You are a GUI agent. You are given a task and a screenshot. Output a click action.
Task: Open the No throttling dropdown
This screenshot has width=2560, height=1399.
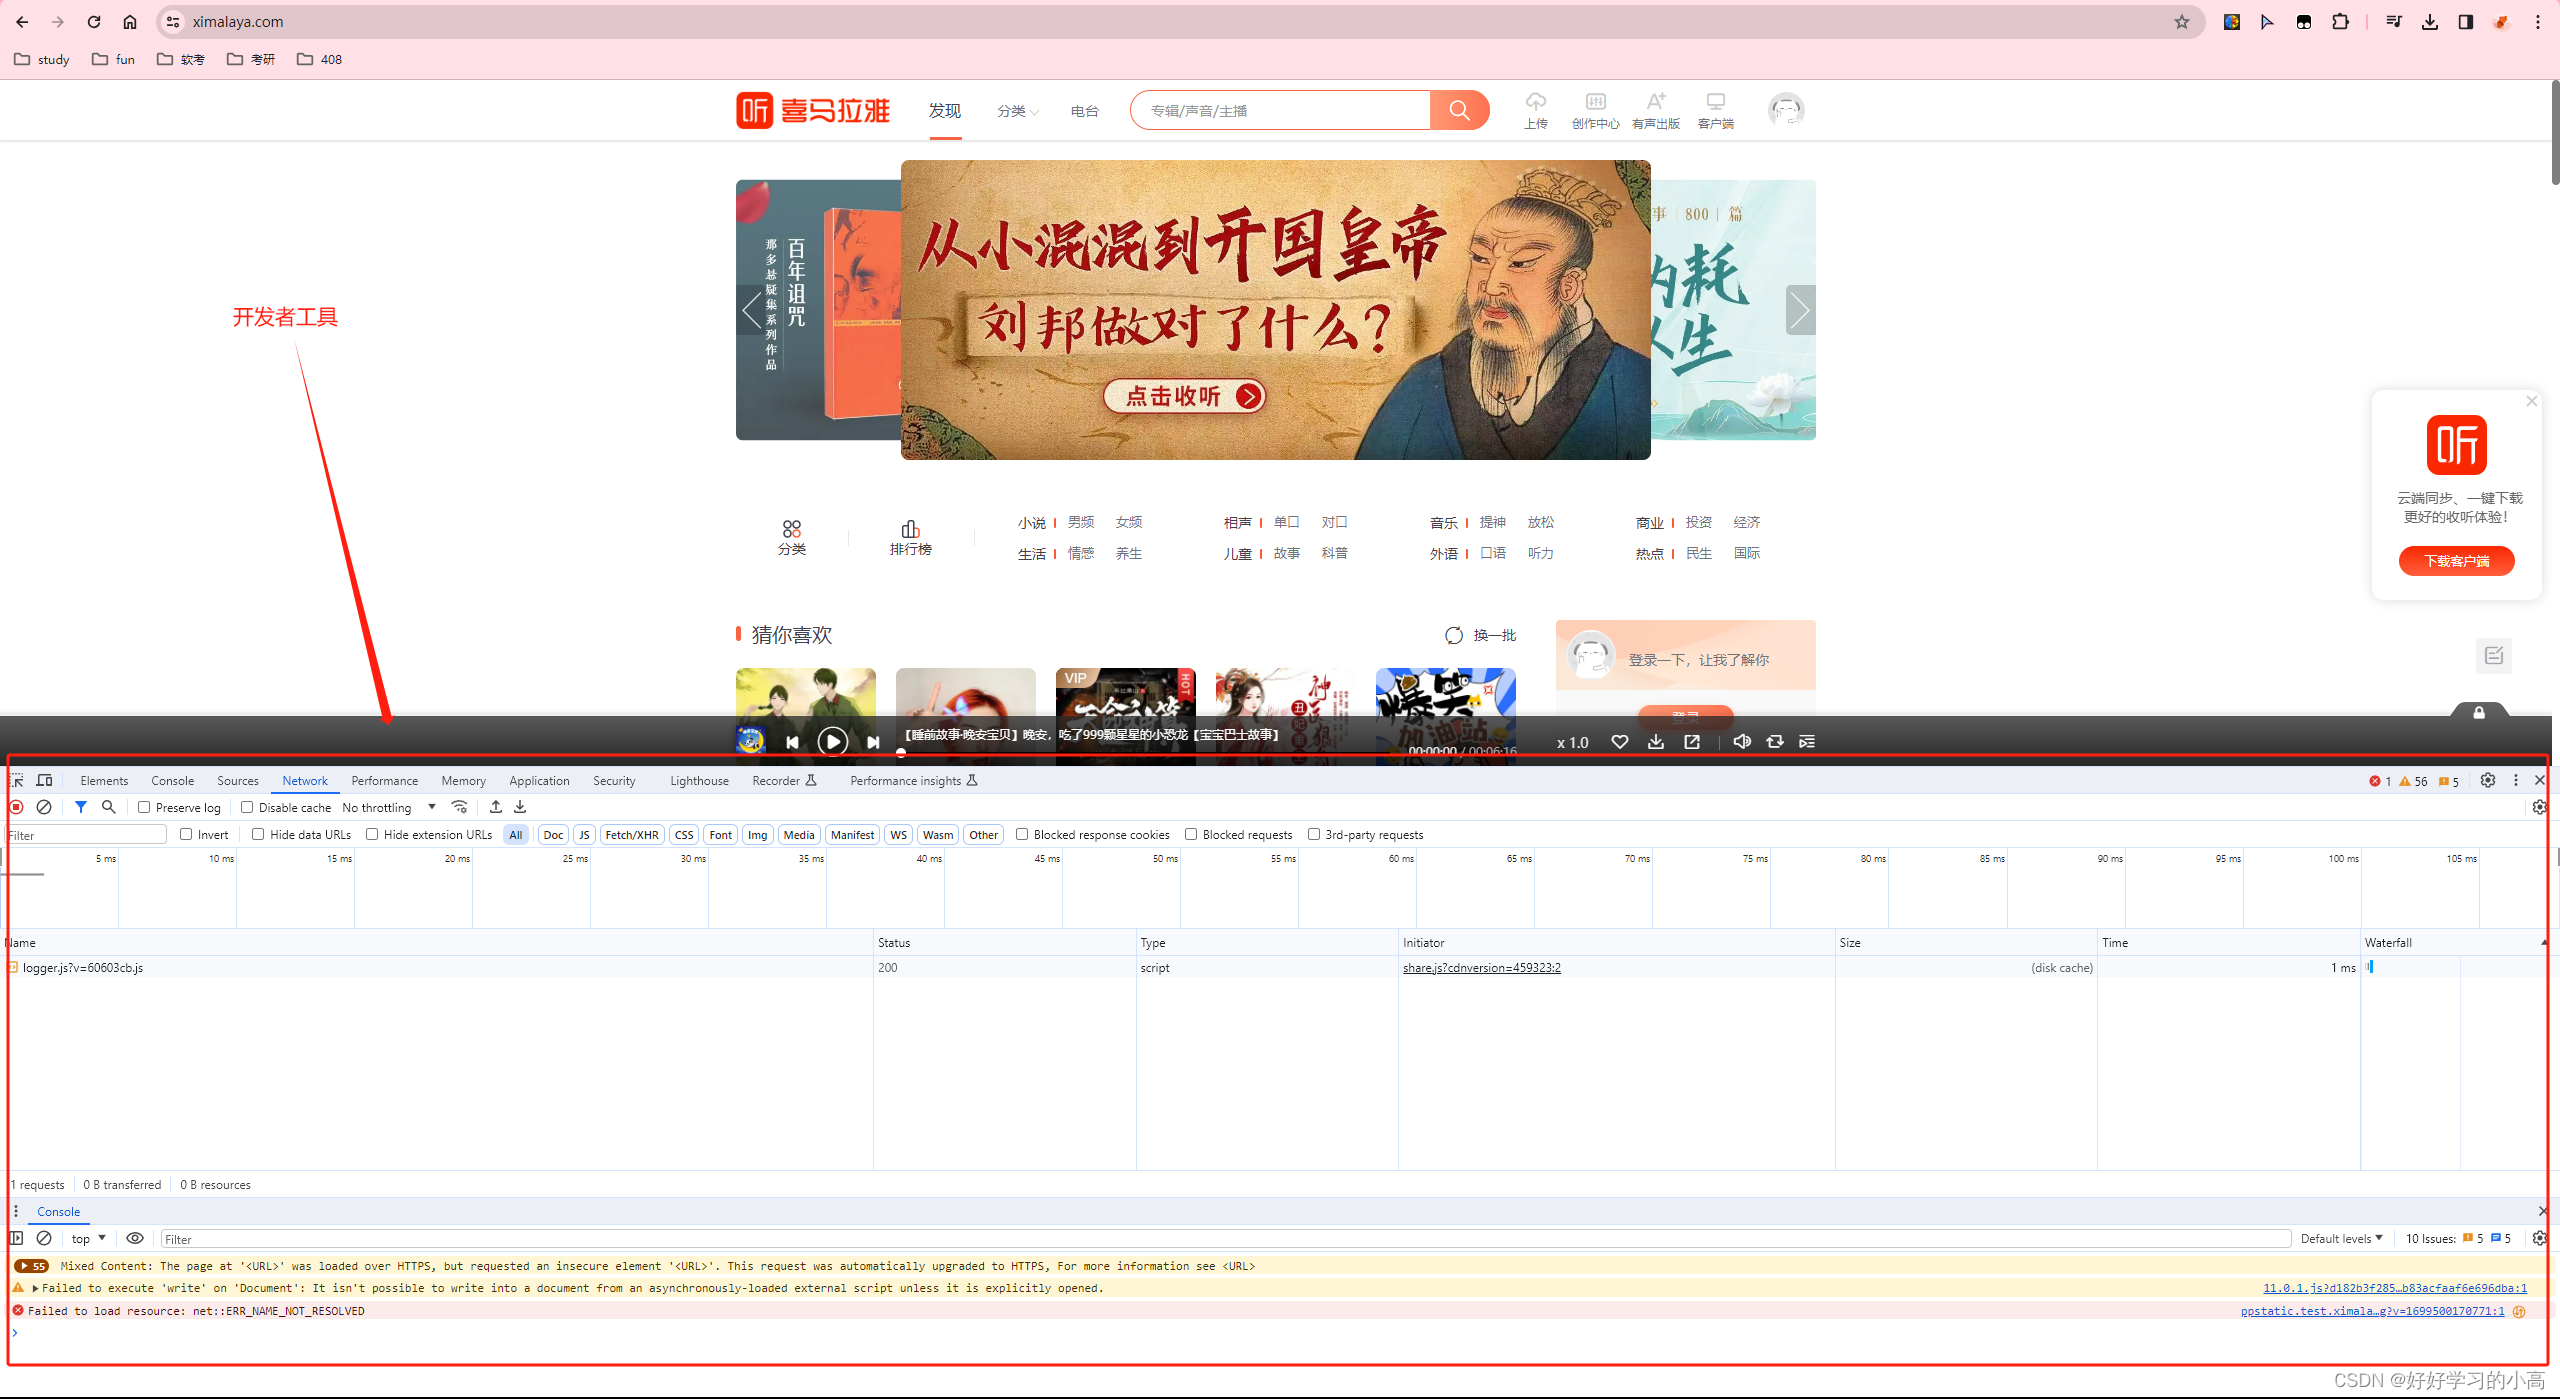click(x=389, y=807)
